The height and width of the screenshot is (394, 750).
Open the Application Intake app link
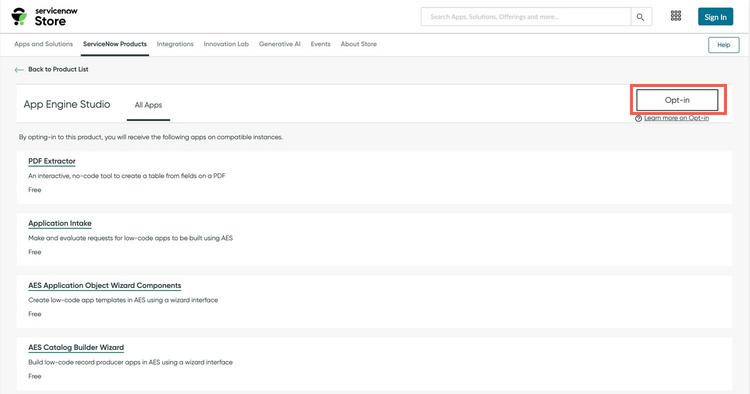coord(60,223)
